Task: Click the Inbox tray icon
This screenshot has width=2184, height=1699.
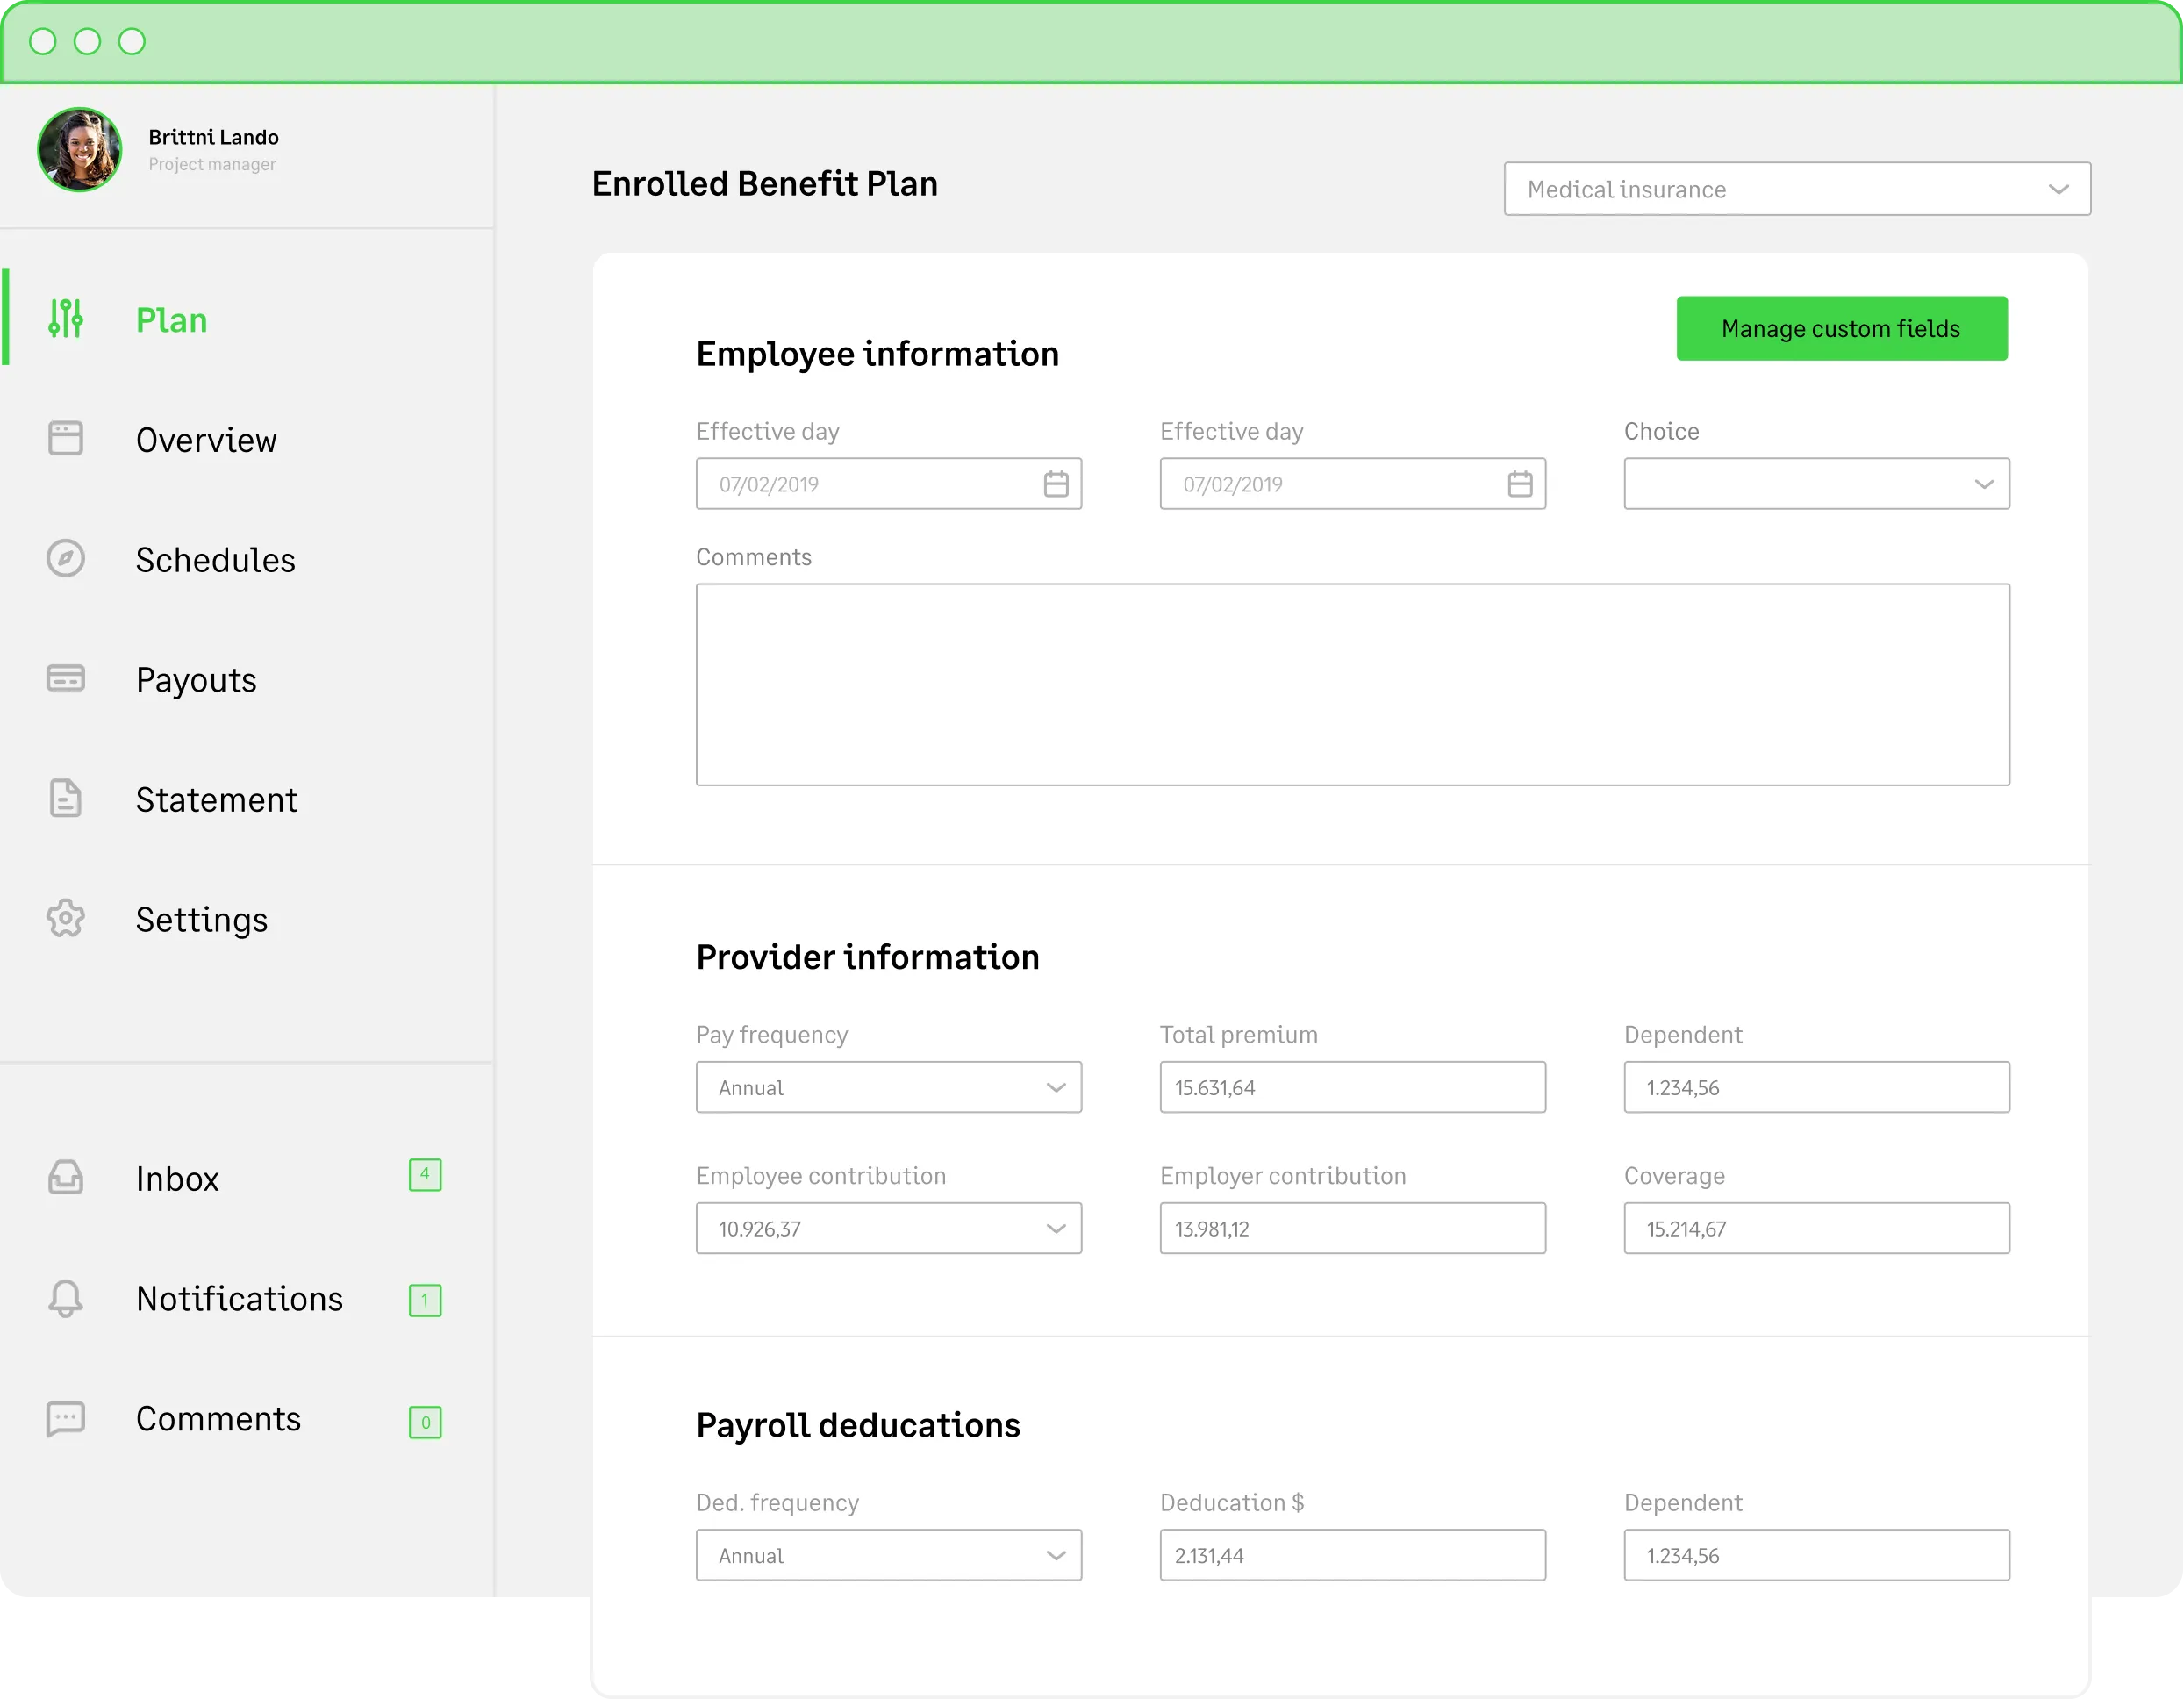Action: click(x=66, y=1178)
